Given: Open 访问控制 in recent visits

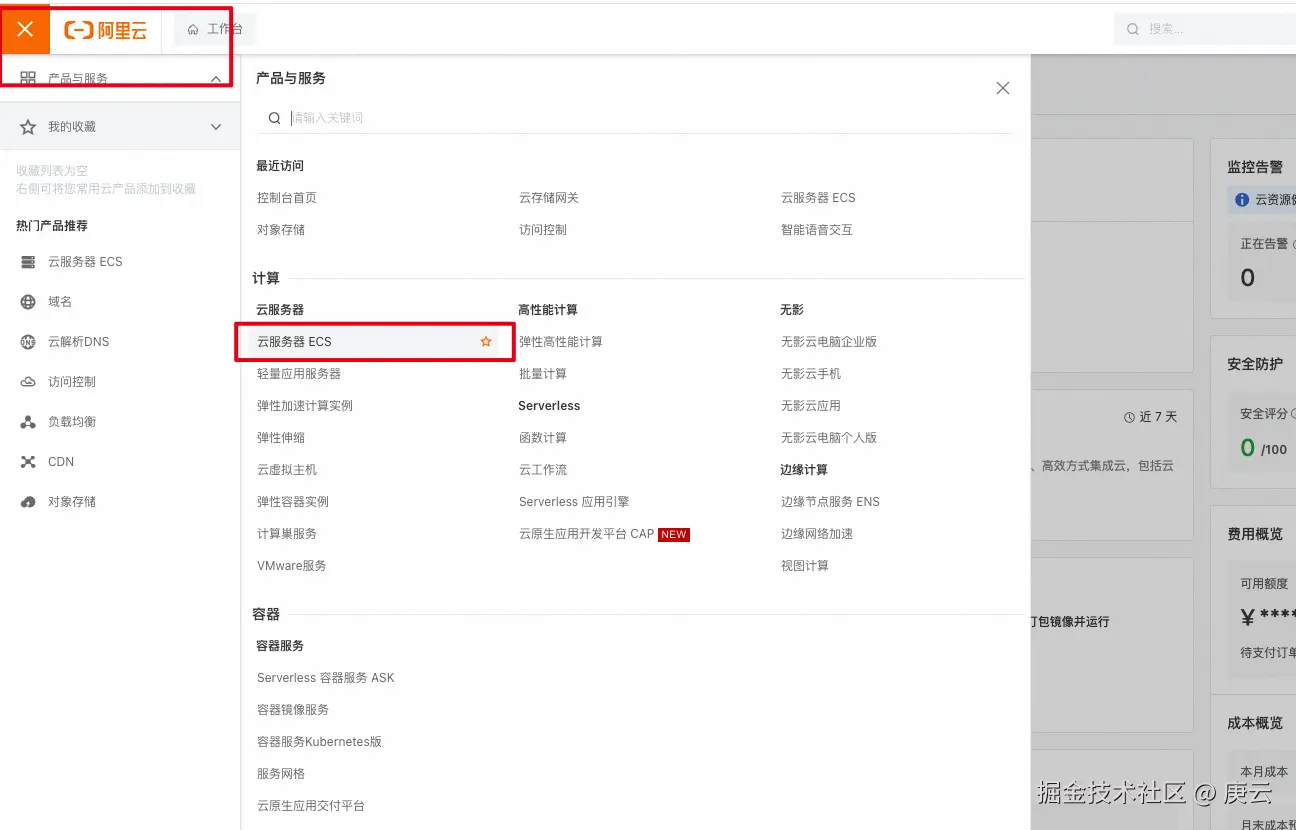Looking at the screenshot, I should (x=543, y=230).
